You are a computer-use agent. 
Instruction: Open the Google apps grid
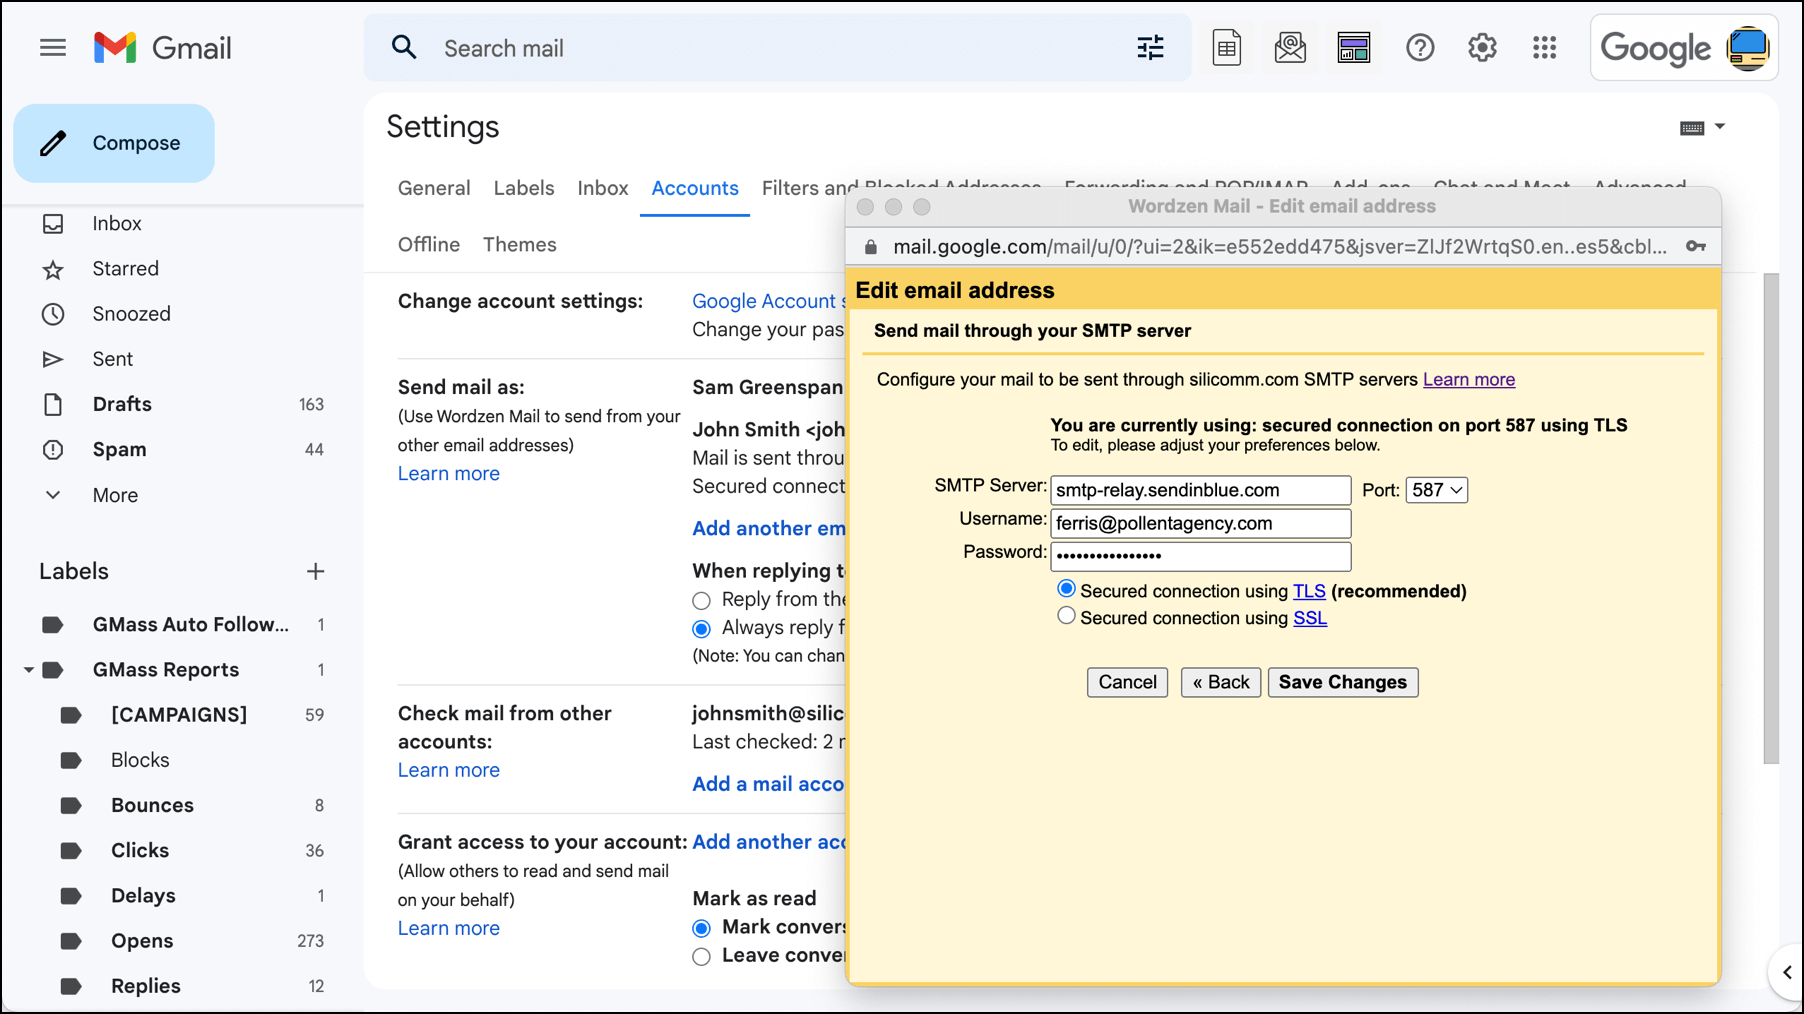[x=1545, y=48]
